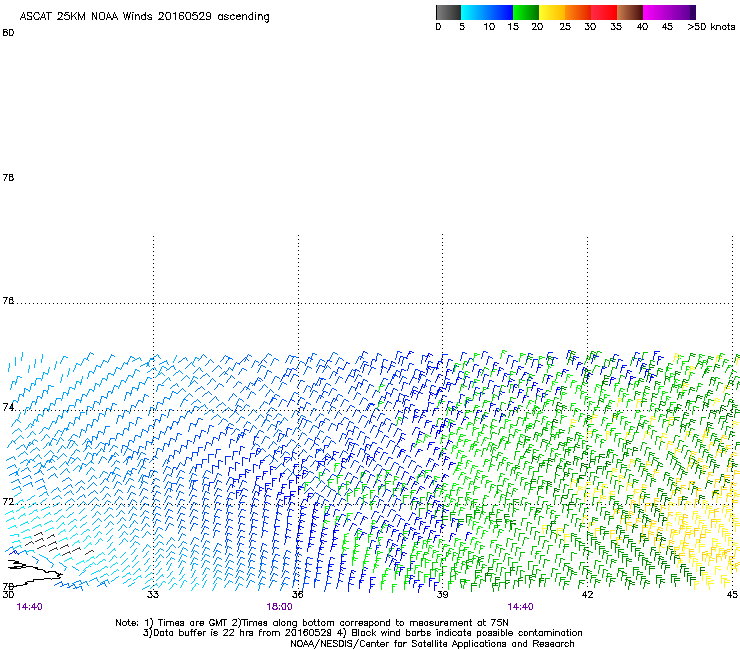
Task: Click the '42' longitude axis label
Action: pyautogui.click(x=587, y=594)
